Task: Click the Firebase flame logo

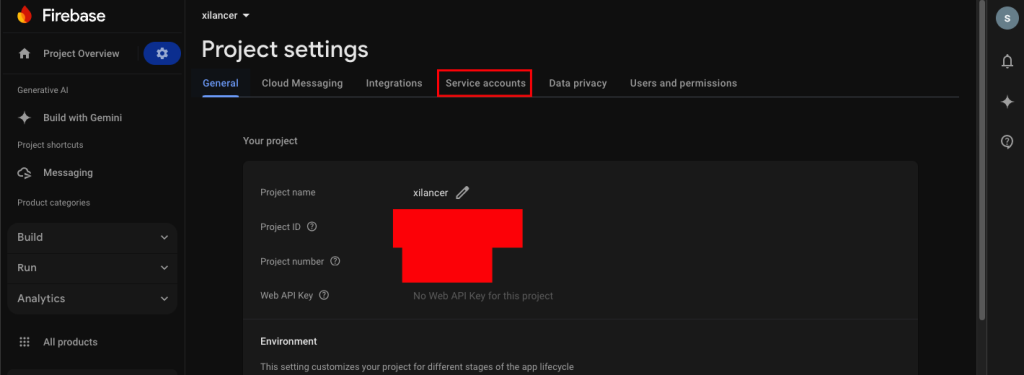Action: point(24,14)
